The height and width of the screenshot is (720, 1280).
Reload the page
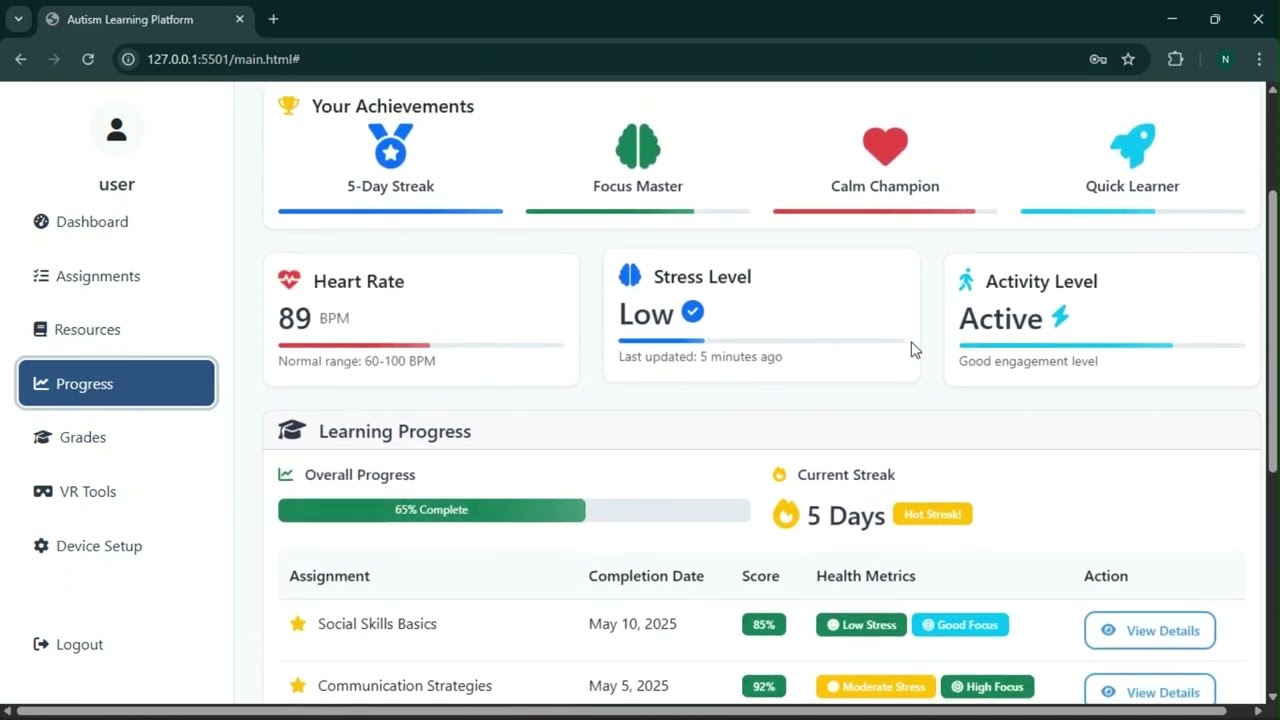point(88,59)
